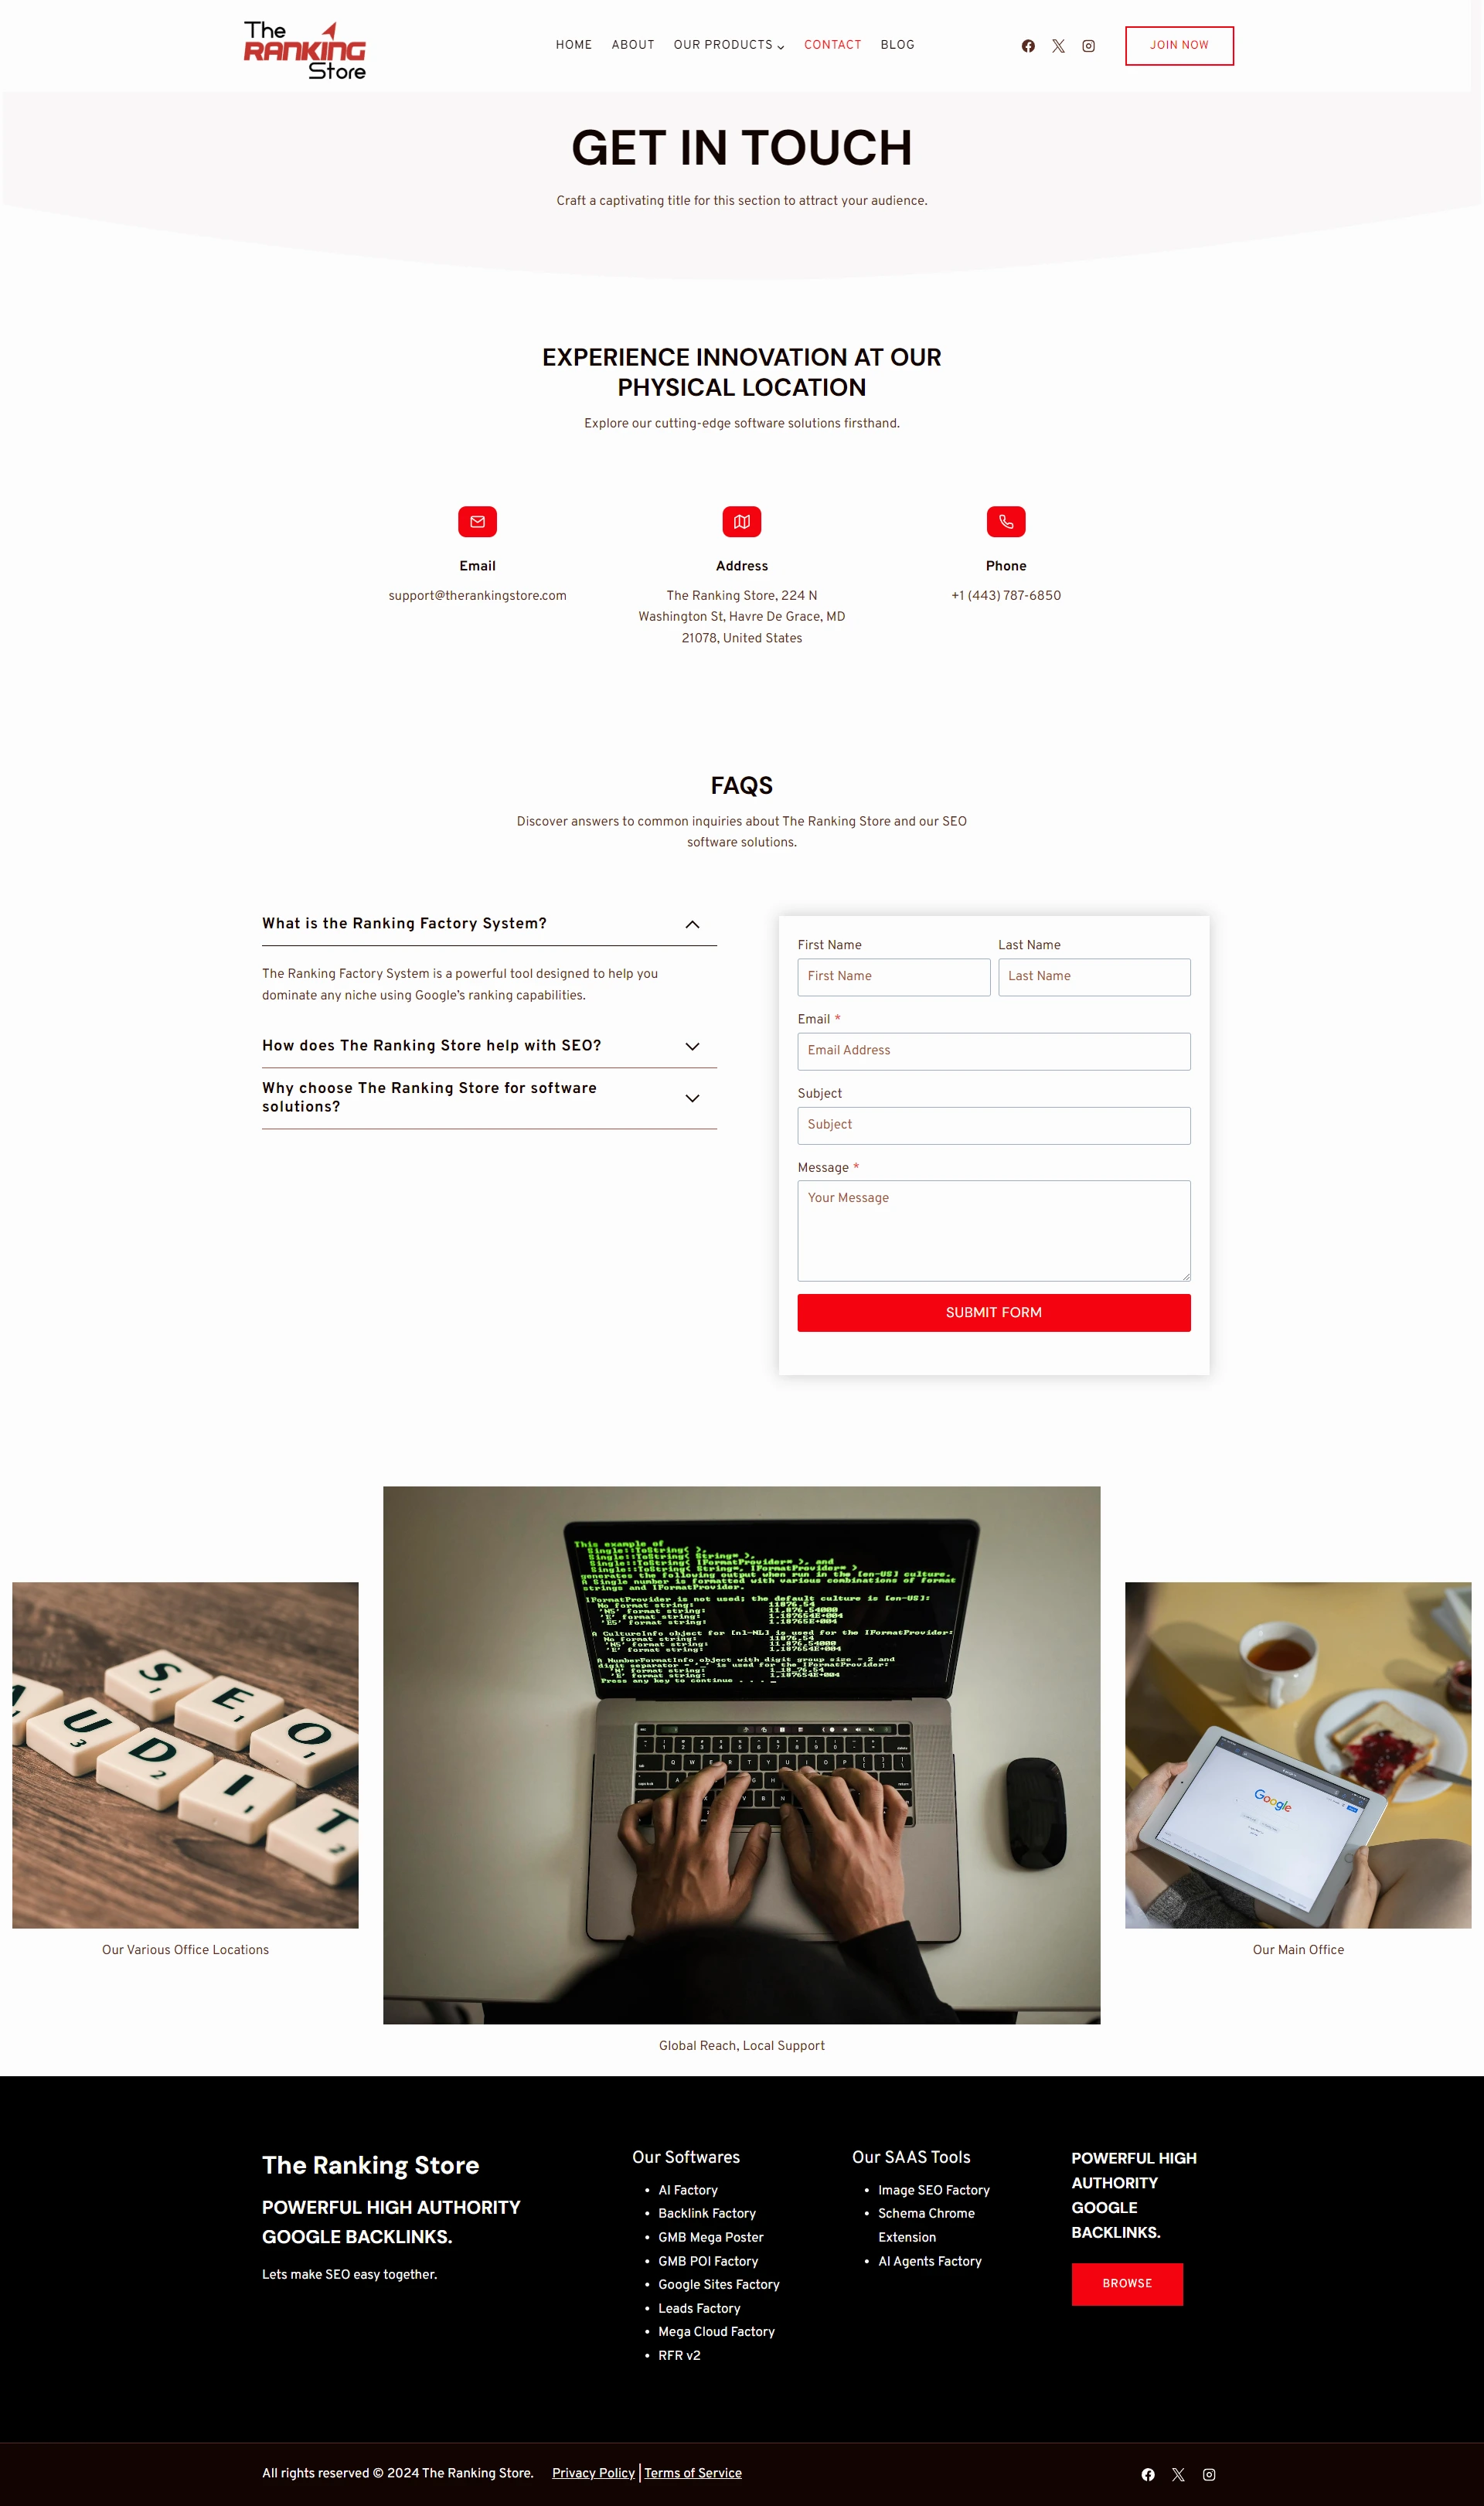Click the Email contact icon
This screenshot has height=2506, width=1484.
click(477, 521)
